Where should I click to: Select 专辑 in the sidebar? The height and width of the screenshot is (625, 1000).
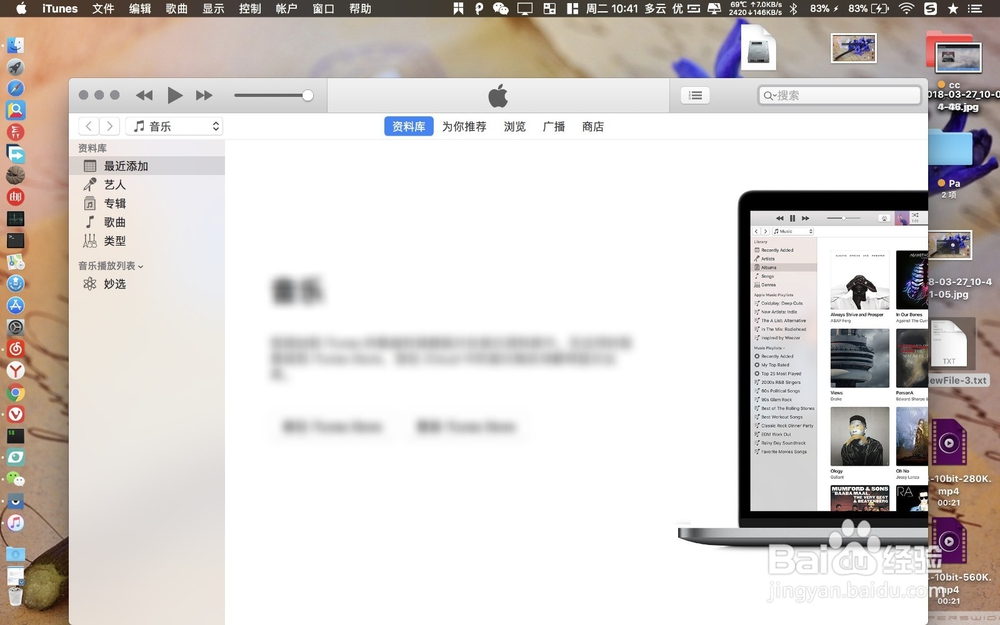147,203
